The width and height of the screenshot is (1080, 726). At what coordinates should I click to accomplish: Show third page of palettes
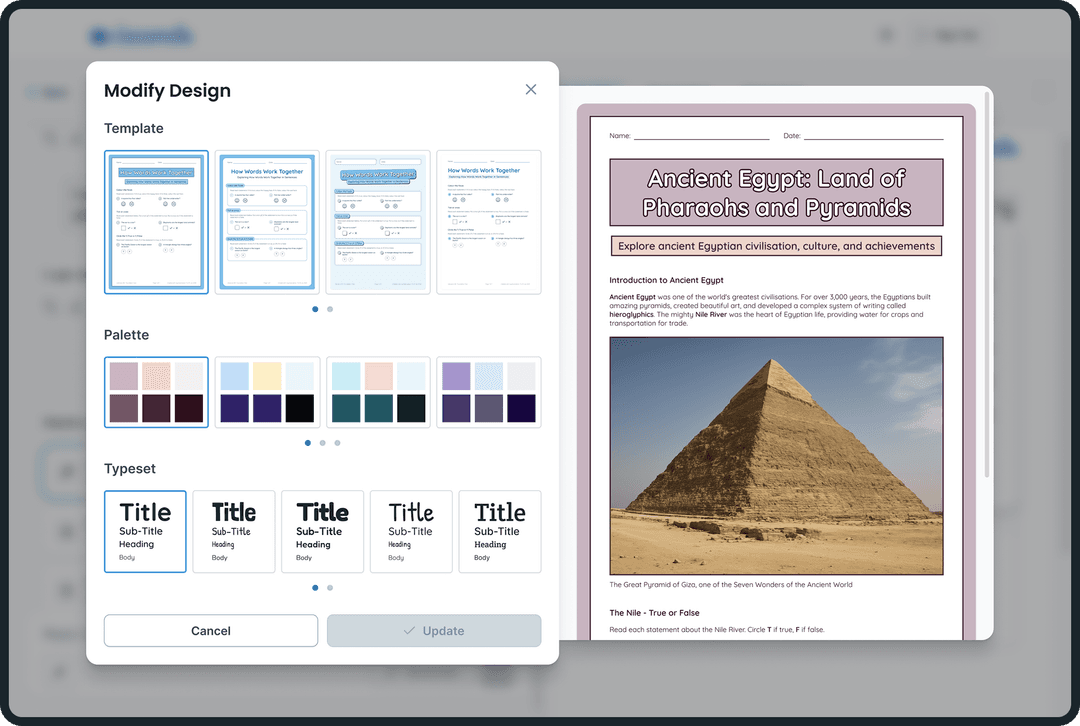pos(337,443)
